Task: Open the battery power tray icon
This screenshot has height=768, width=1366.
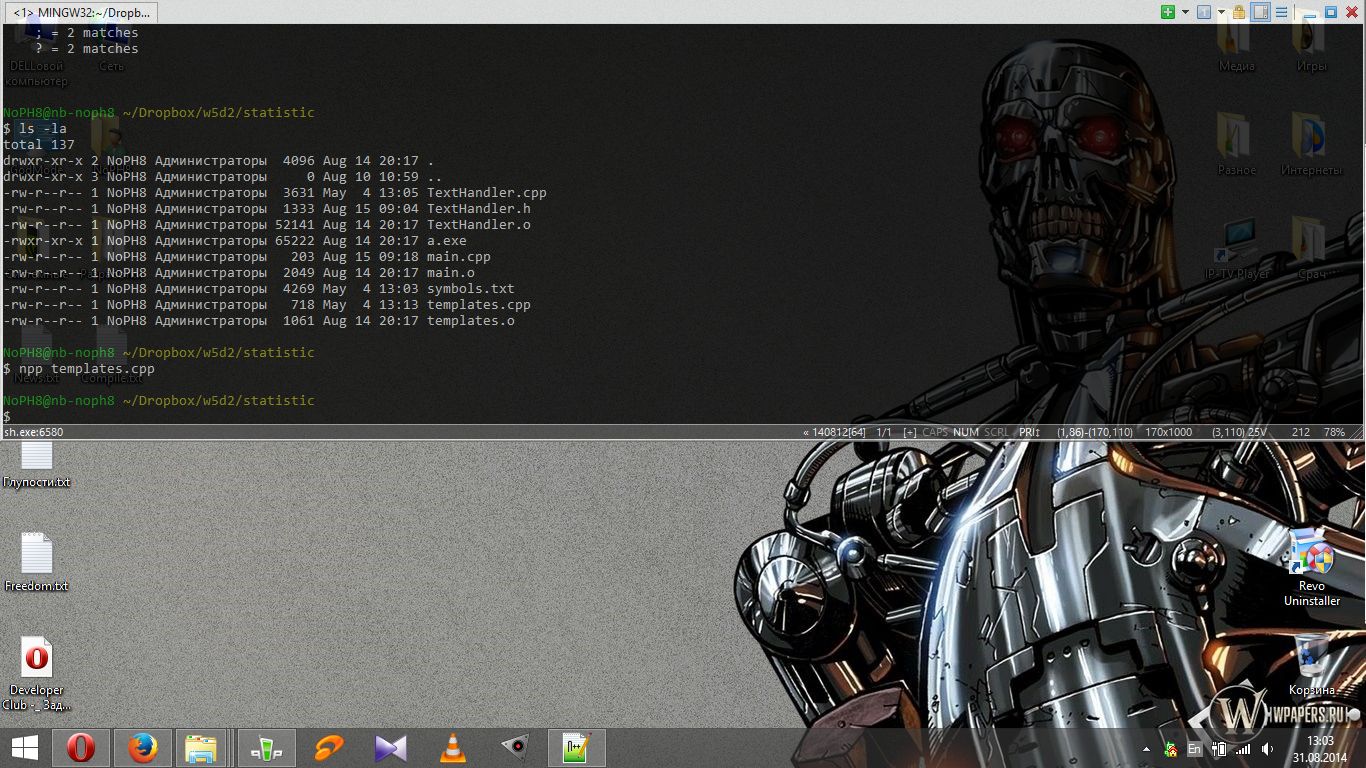Action: tap(1219, 749)
